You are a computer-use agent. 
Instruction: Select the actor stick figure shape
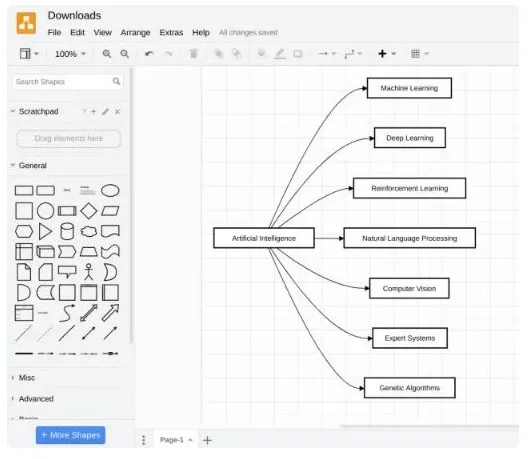89,272
